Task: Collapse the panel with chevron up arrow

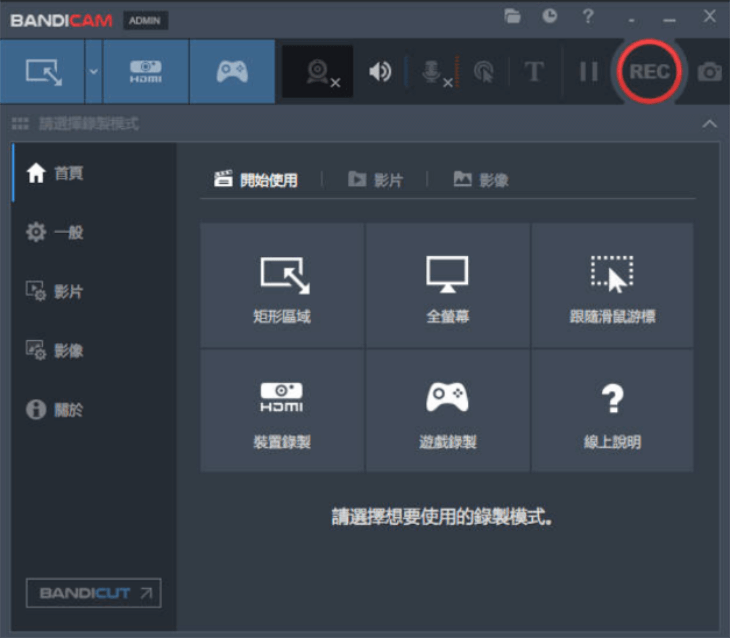Action: [710, 124]
